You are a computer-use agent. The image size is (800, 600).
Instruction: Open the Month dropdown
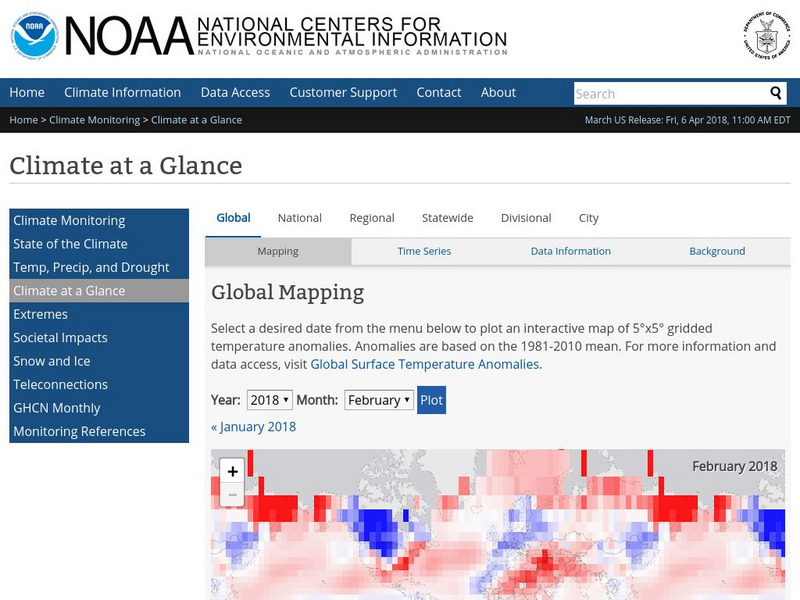pos(378,400)
